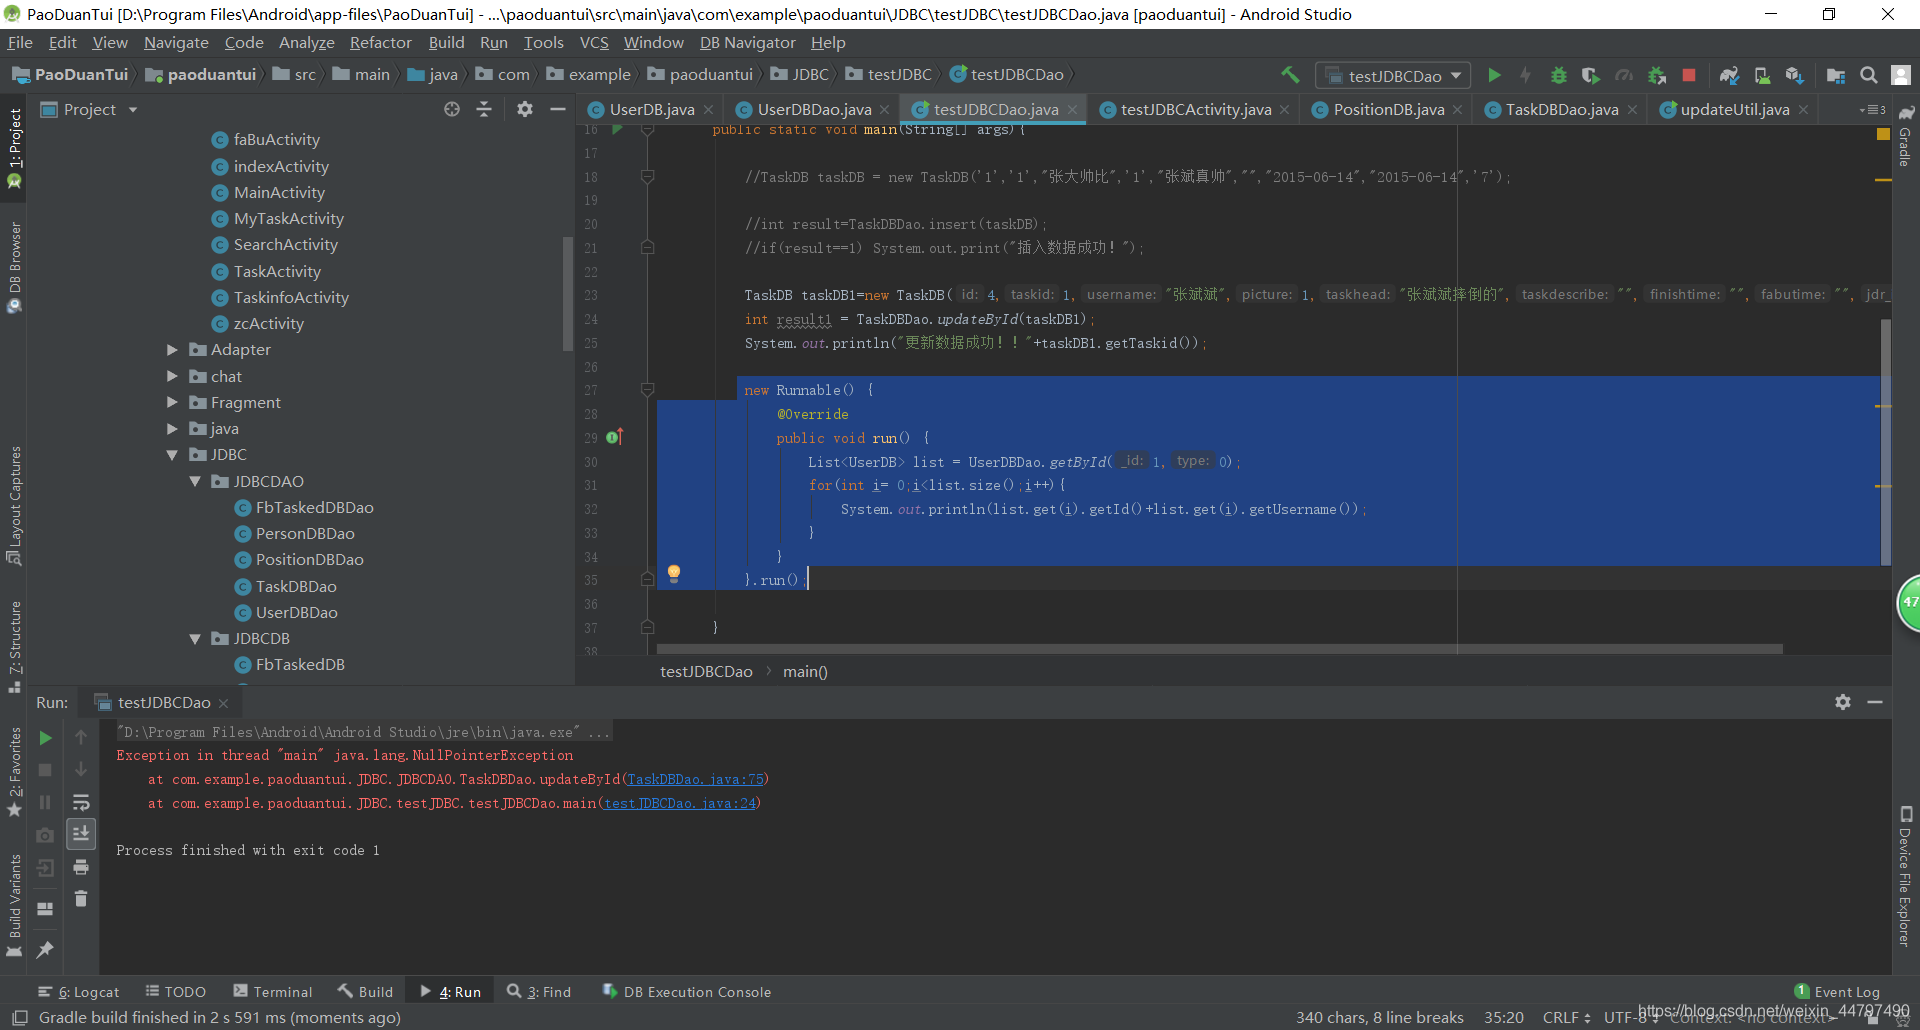Click the Project tree vertical scrollbar
This screenshot has width=1920, height=1030.
[x=568, y=293]
